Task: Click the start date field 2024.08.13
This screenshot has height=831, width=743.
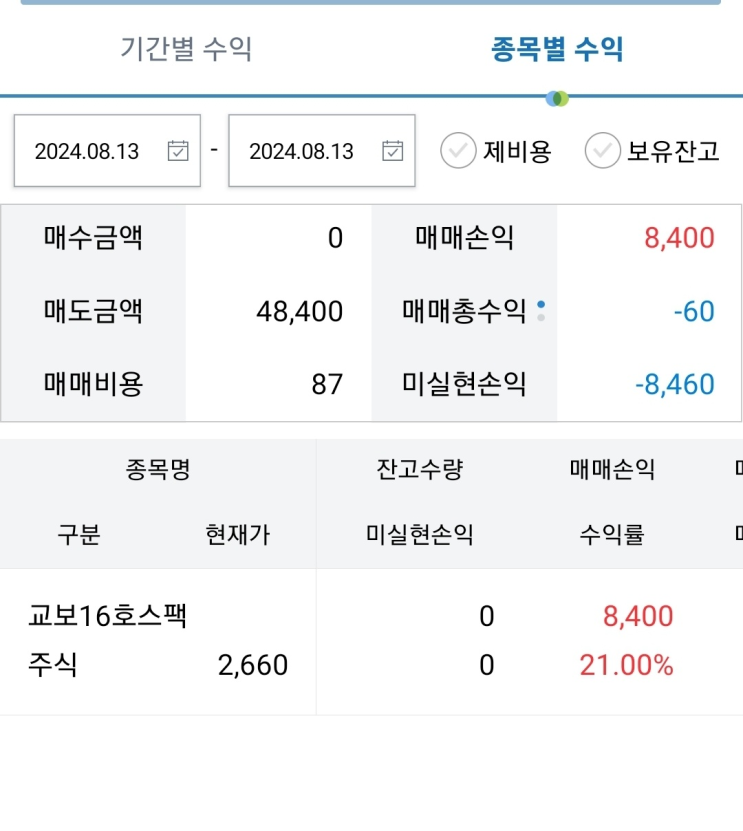Action: (87, 151)
